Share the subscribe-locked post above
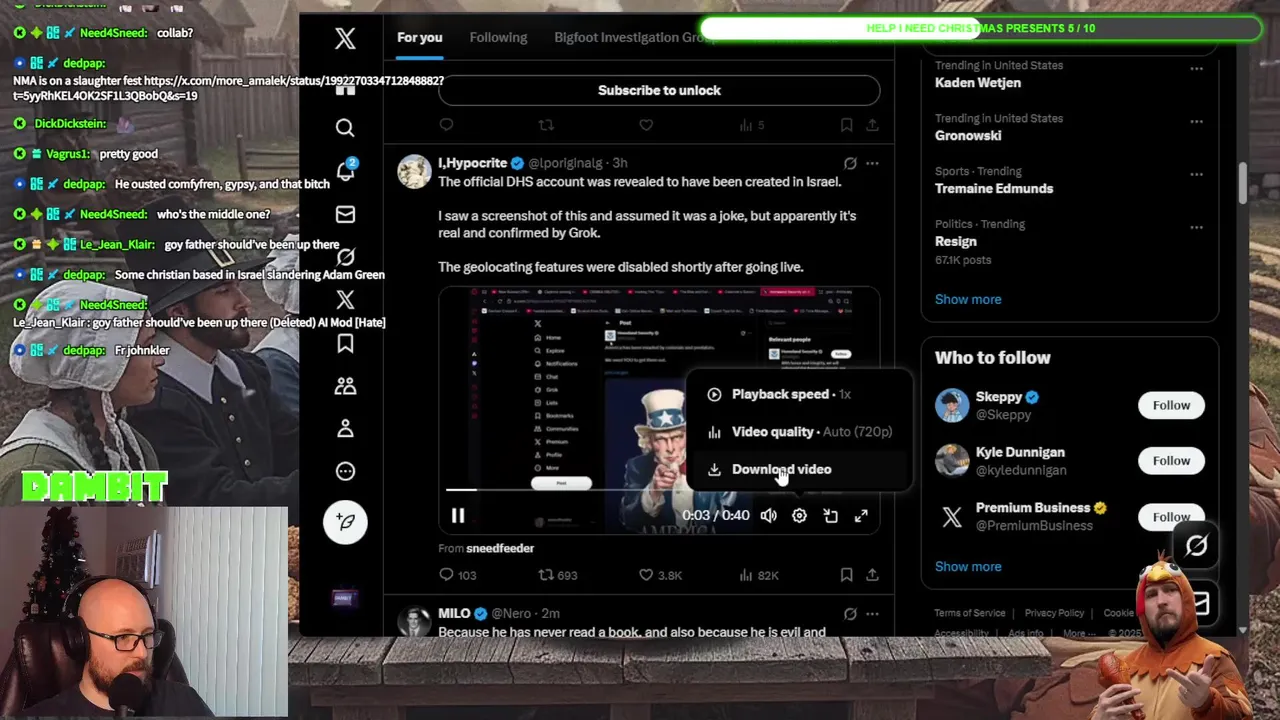Screen dimensions: 1280x720 pyautogui.click(x=872, y=125)
